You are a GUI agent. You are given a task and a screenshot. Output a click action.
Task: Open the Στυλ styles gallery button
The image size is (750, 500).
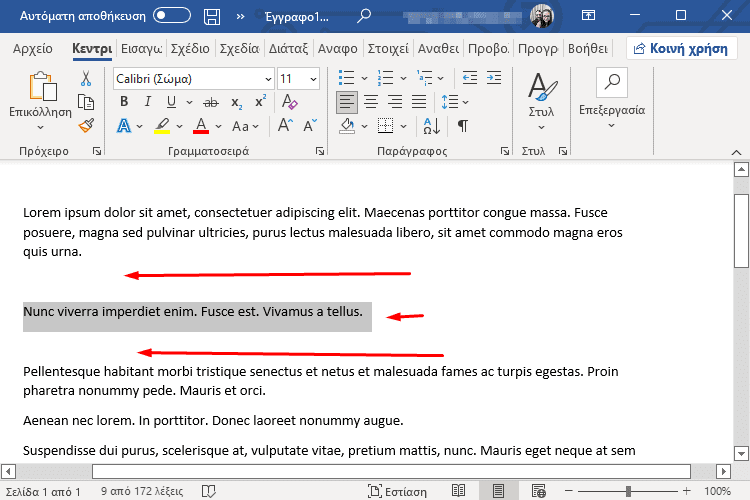click(x=541, y=100)
